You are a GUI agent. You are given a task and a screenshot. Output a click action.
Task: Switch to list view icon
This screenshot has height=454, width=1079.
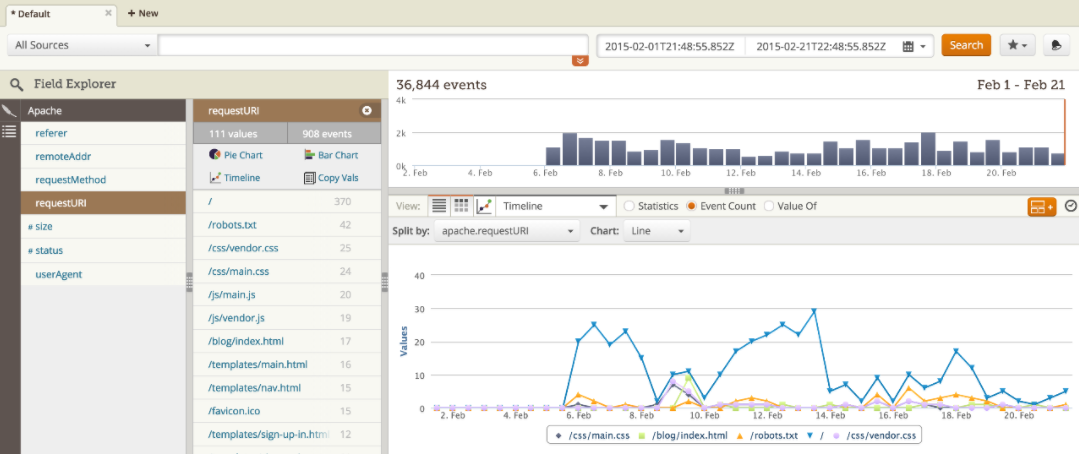(x=439, y=206)
